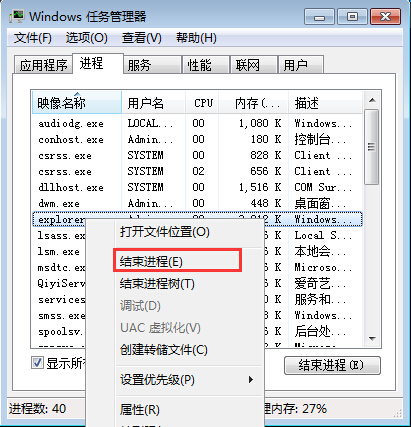Sort by the 用户名 column header

[x=153, y=103]
